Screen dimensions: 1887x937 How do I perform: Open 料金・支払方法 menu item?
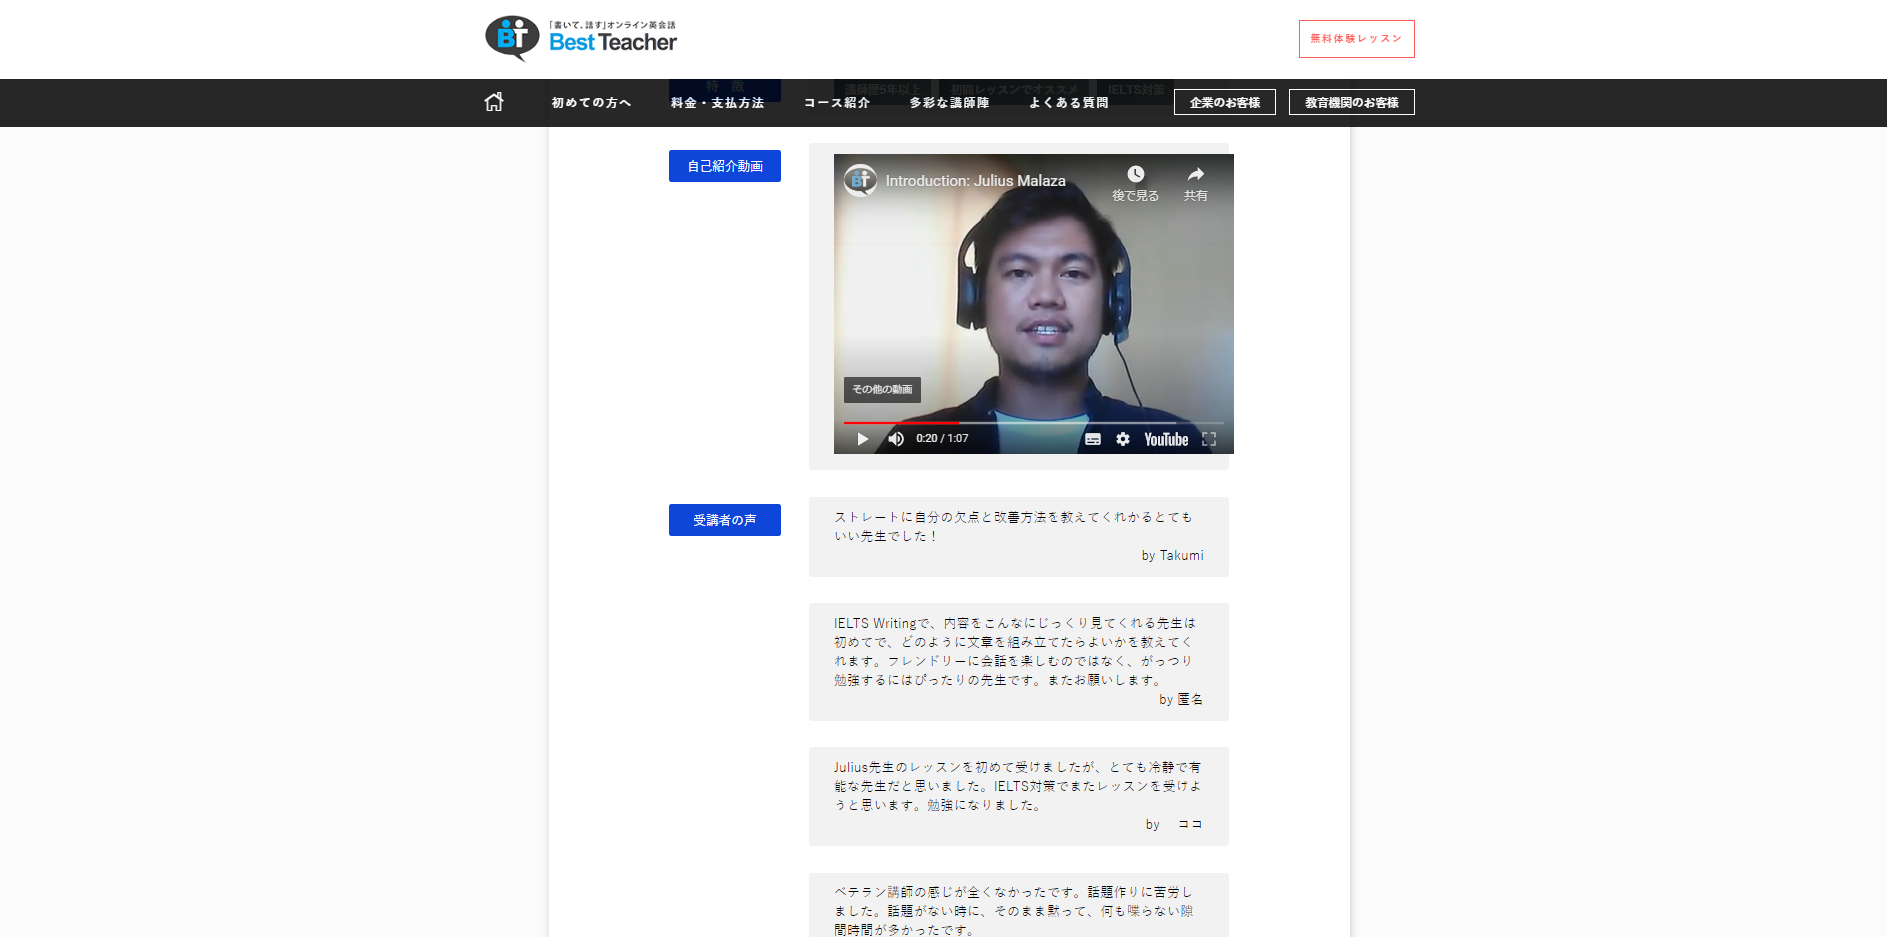point(717,102)
